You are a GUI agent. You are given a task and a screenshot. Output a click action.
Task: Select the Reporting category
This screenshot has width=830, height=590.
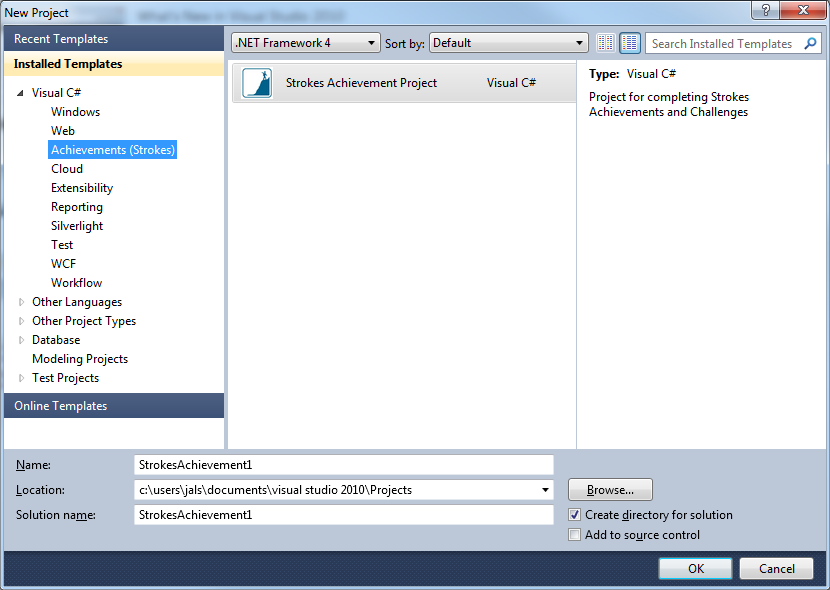[77, 207]
